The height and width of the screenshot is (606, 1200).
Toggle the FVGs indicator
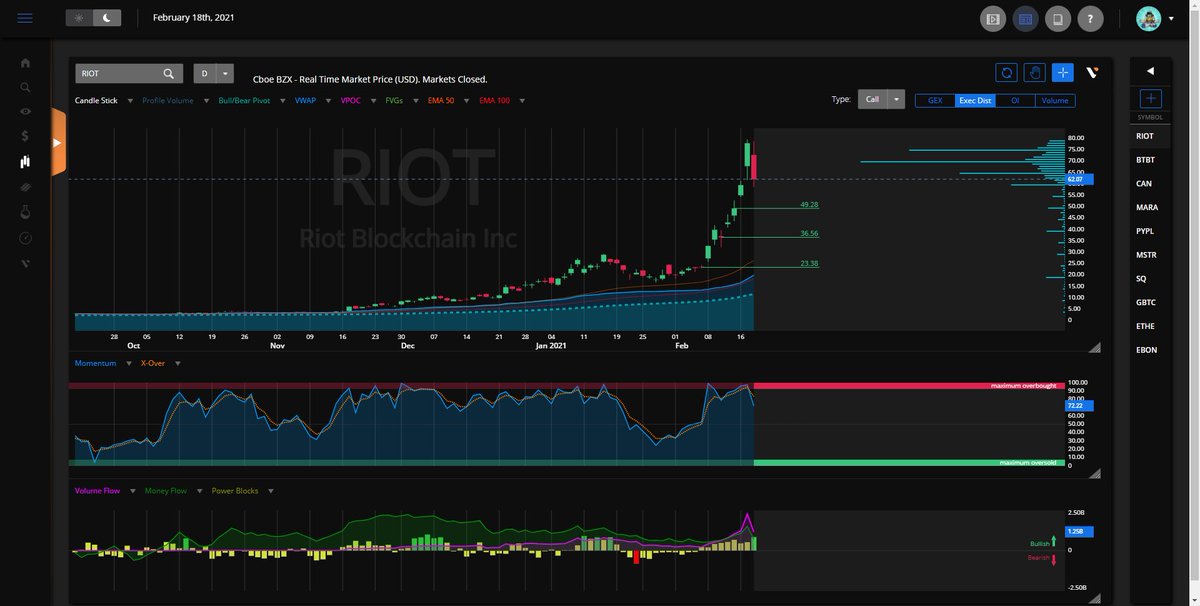click(395, 101)
